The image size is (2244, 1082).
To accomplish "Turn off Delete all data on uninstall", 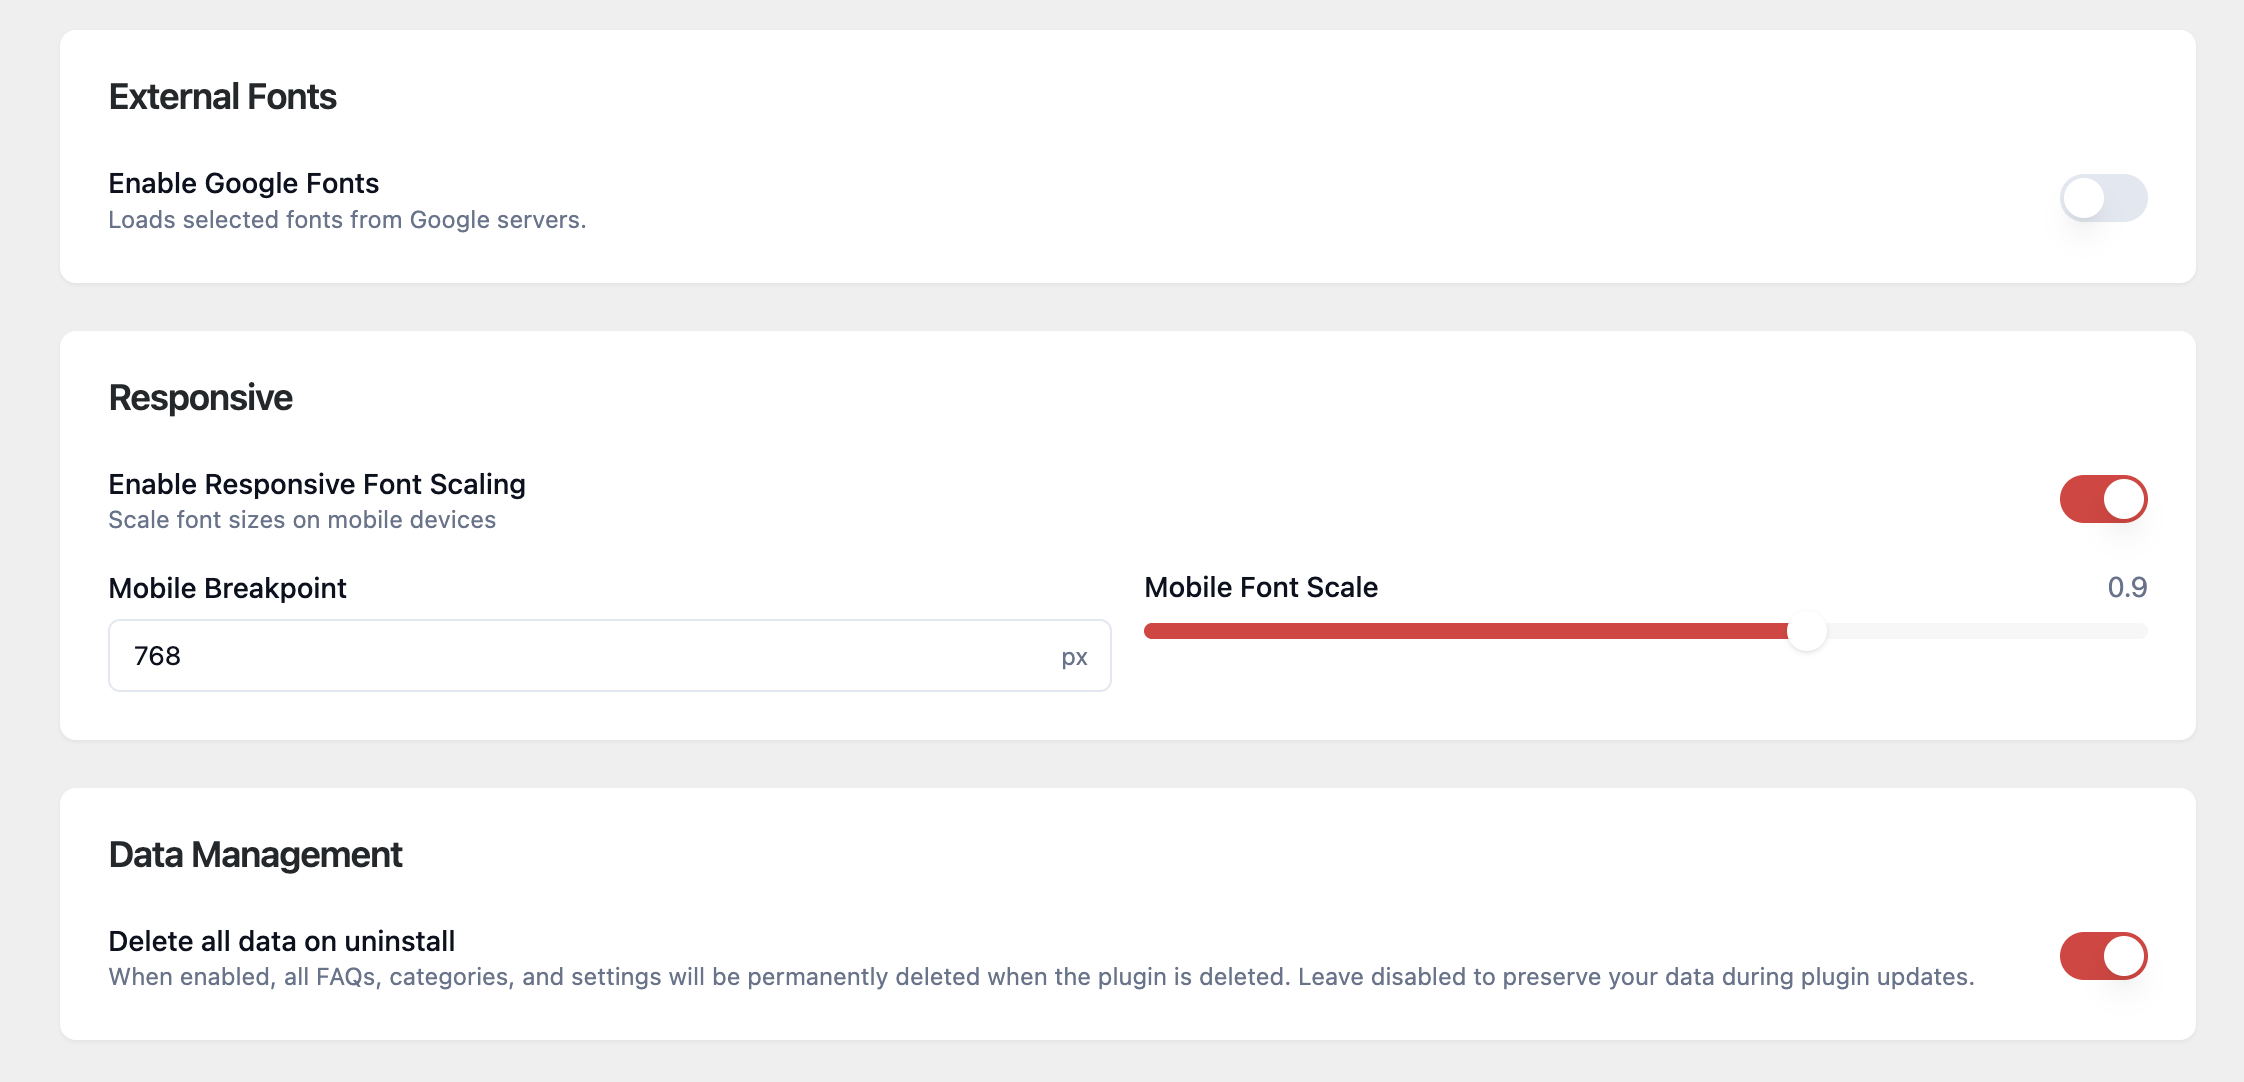I will pyautogui.click(x=2103, y=956).
